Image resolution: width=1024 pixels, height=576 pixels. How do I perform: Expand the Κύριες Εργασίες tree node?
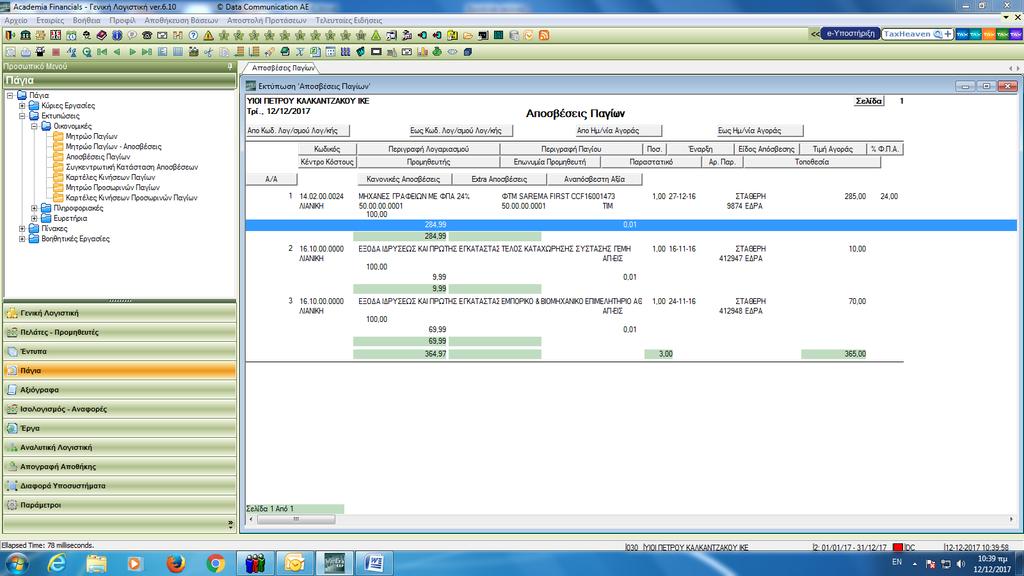point(22,106)
